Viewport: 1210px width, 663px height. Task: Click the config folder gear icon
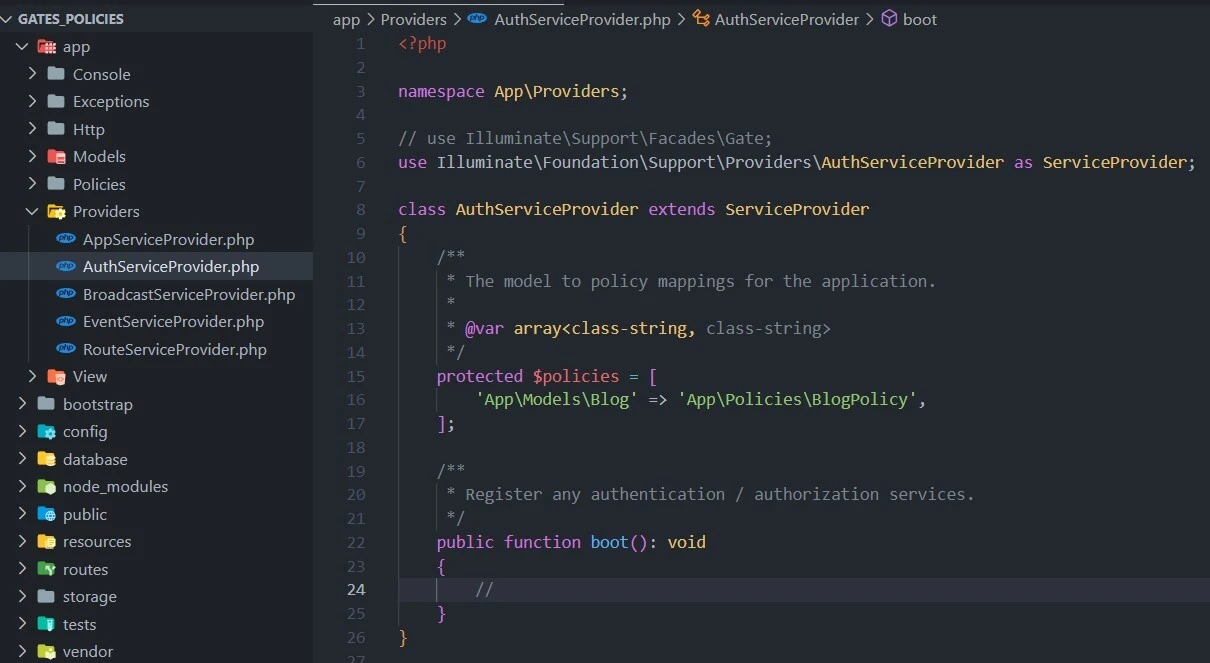tap(46, 432)
